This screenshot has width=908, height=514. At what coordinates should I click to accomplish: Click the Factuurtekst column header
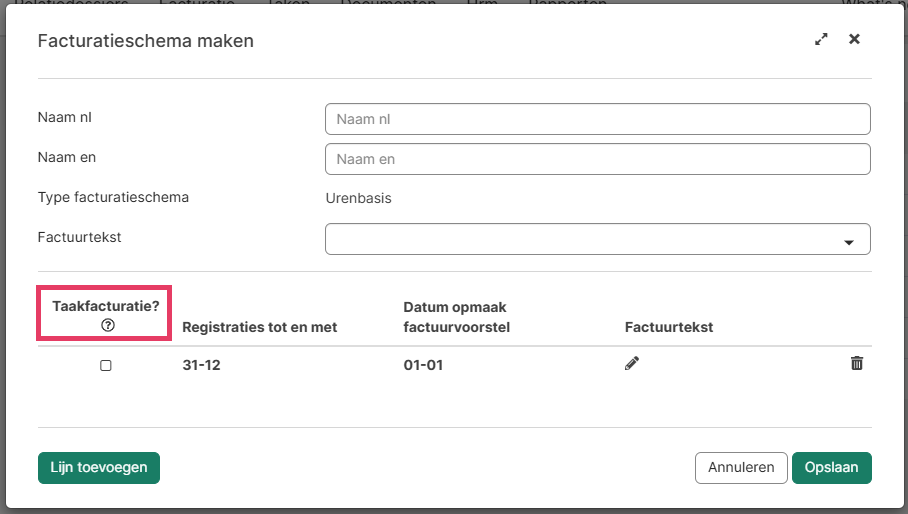click(x=668, y=327)
